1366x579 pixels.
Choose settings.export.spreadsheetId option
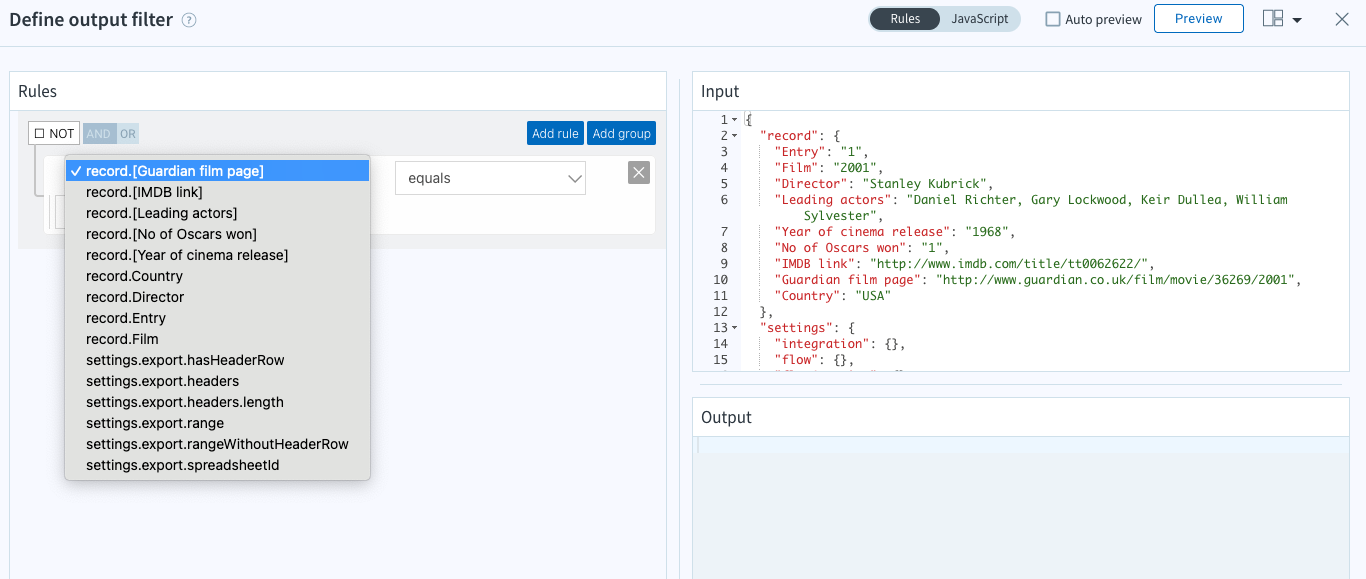click(218, 465)
